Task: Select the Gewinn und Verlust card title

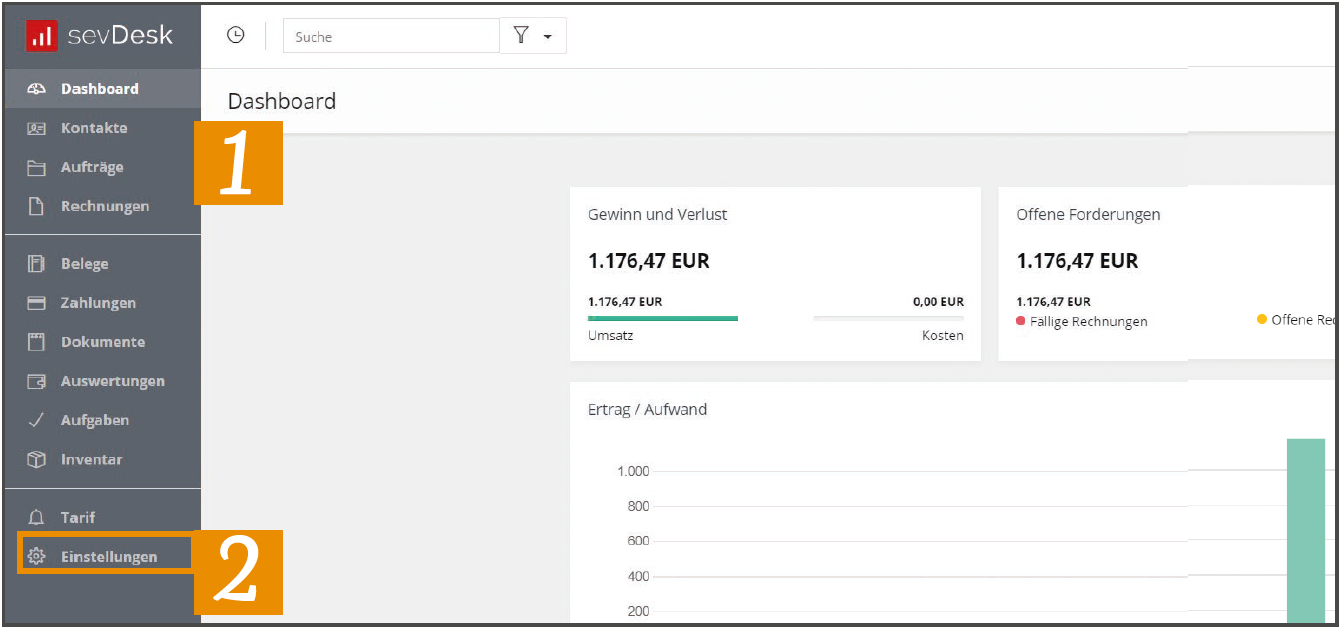Action: 658,215
